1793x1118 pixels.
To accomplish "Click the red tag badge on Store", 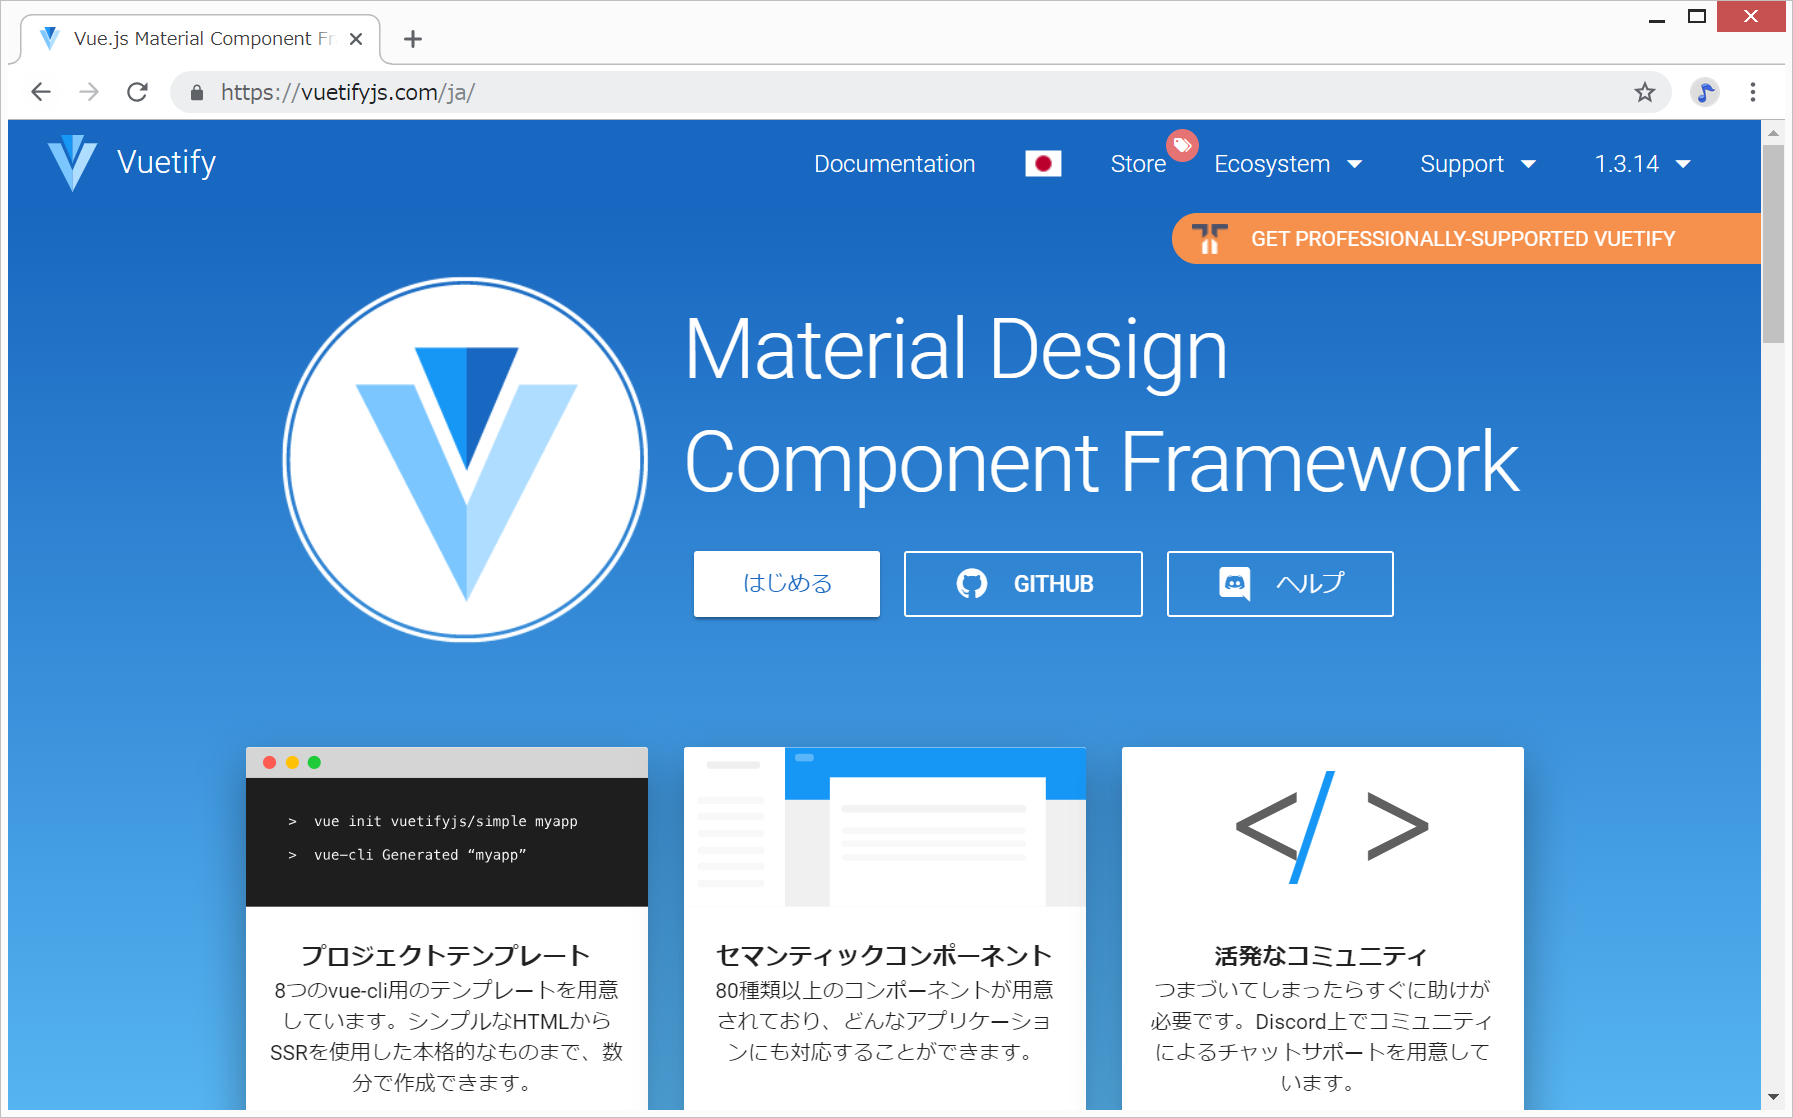I will (x=1182, y=145).
